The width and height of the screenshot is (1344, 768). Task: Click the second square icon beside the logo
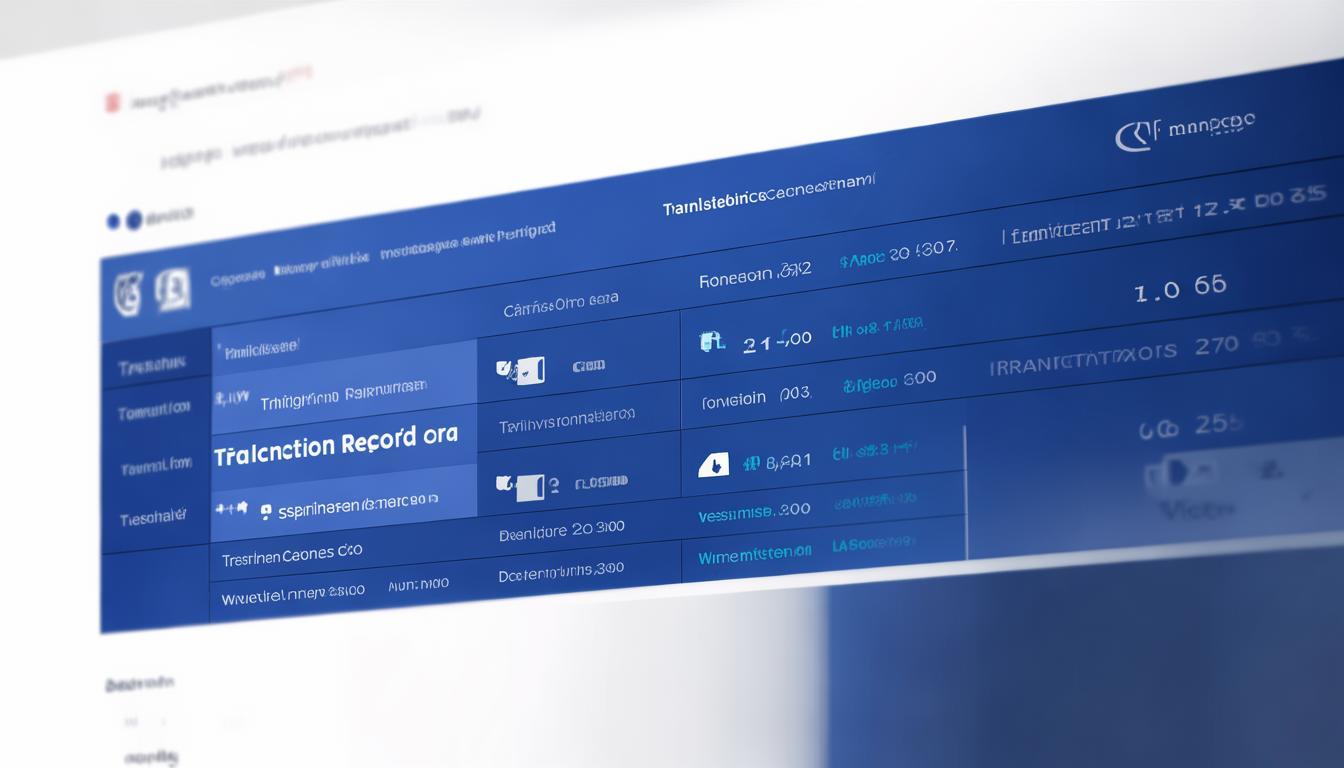pos(173,291)
